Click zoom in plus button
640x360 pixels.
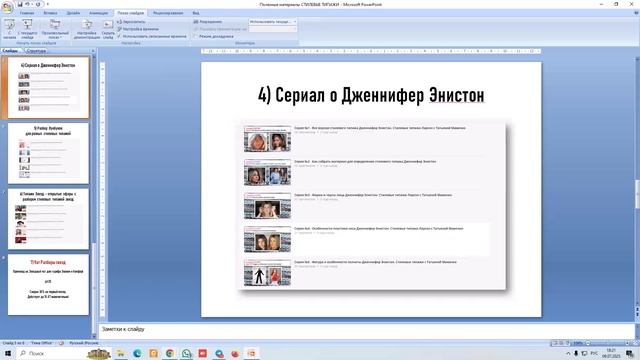coord(628,343)
